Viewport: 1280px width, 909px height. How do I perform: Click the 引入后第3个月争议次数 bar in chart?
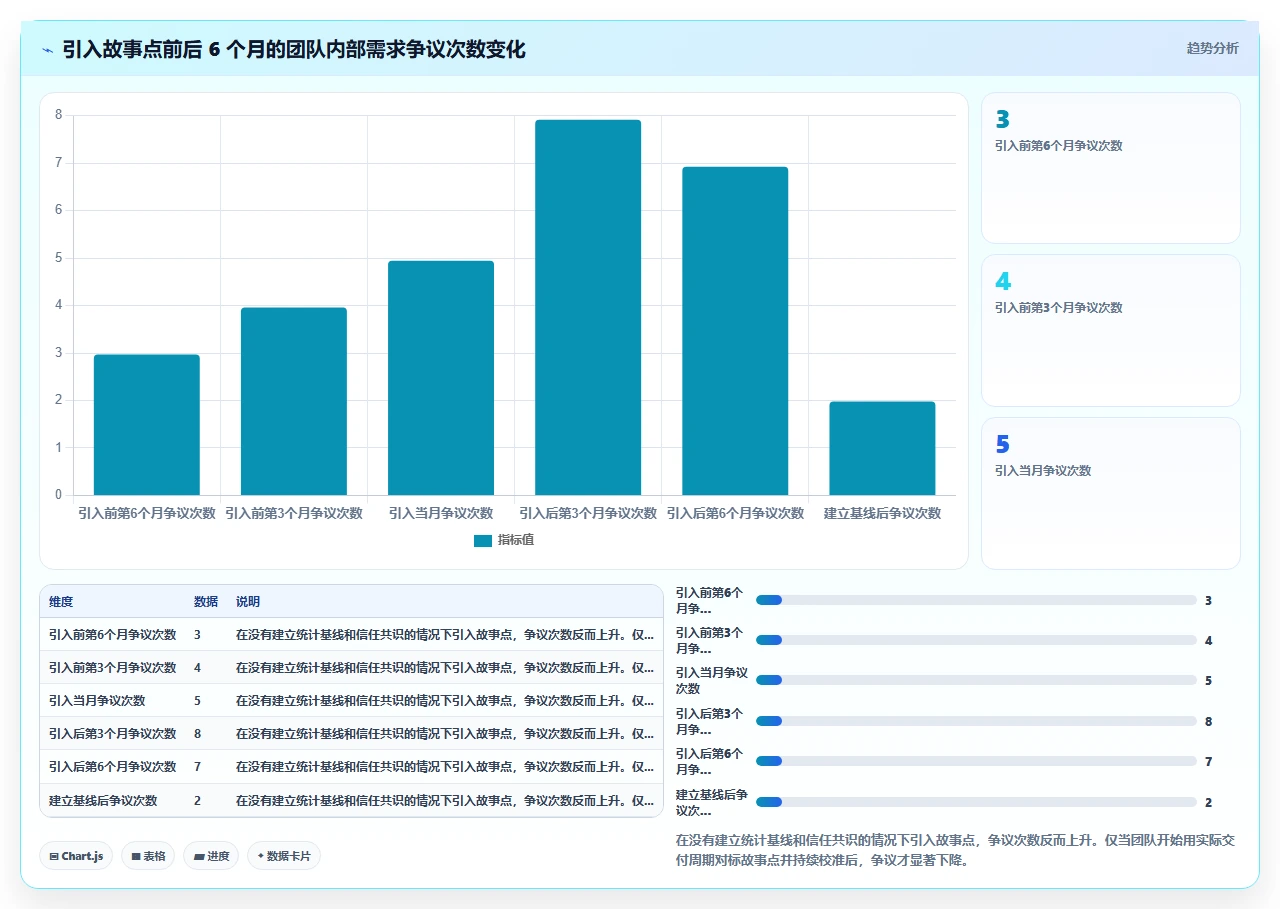tap(588, 308)
